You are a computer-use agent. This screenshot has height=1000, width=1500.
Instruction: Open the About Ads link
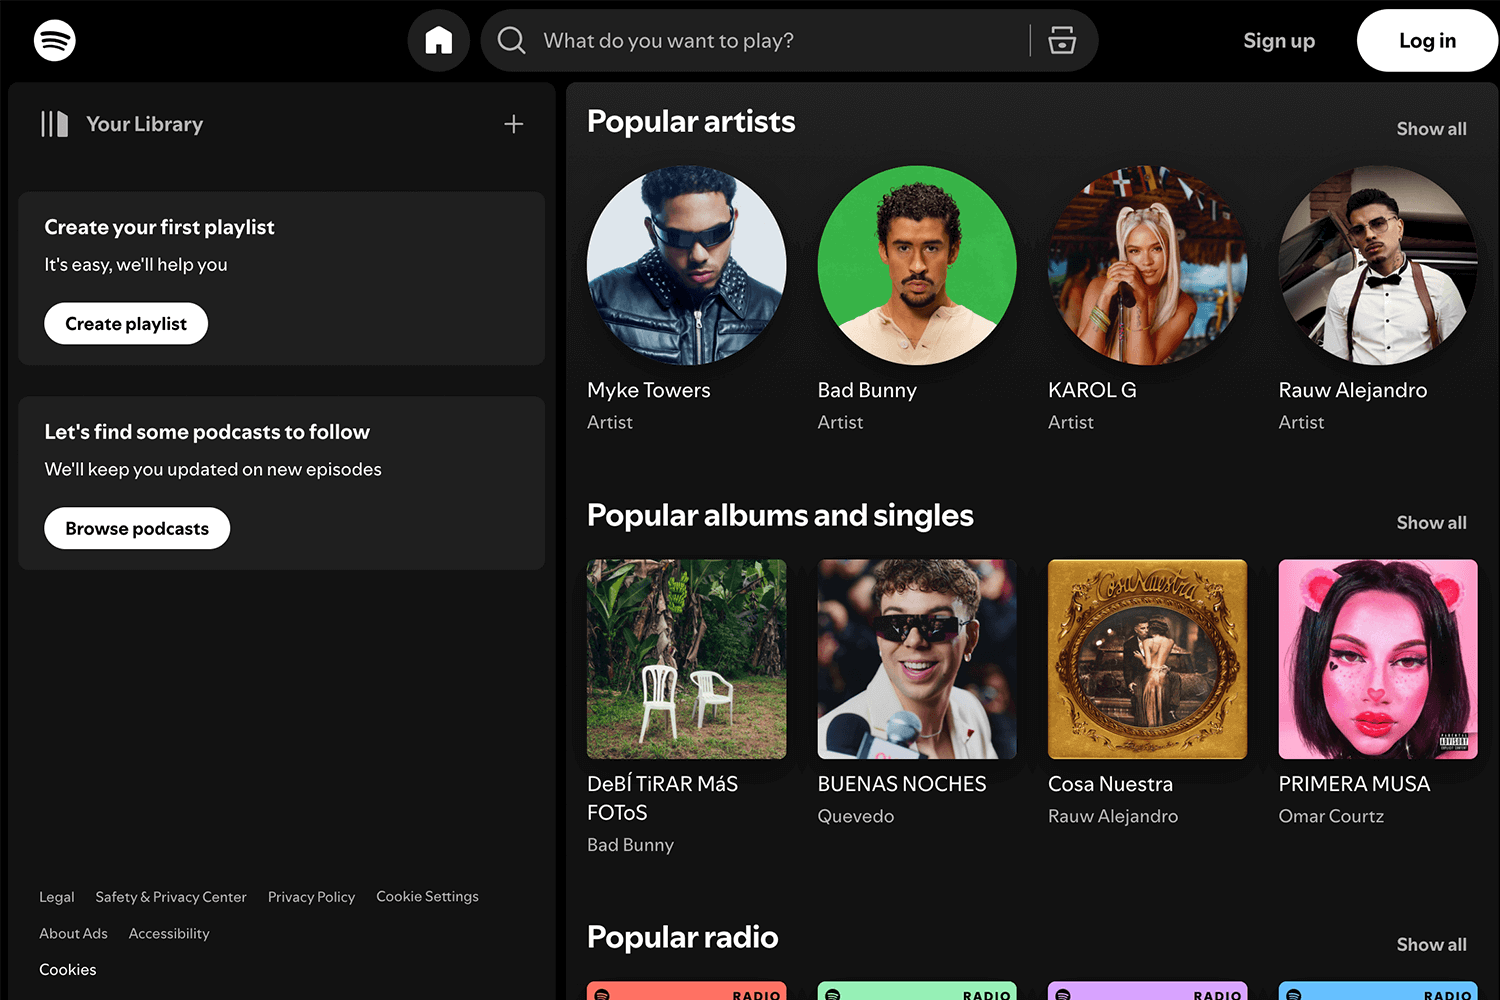click(x=73, y=933)
